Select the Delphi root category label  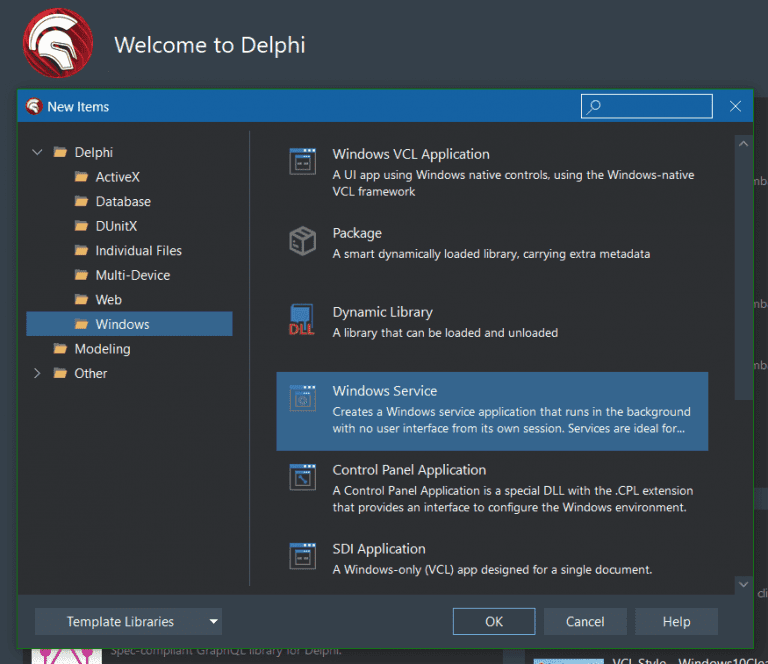point(94,152)
